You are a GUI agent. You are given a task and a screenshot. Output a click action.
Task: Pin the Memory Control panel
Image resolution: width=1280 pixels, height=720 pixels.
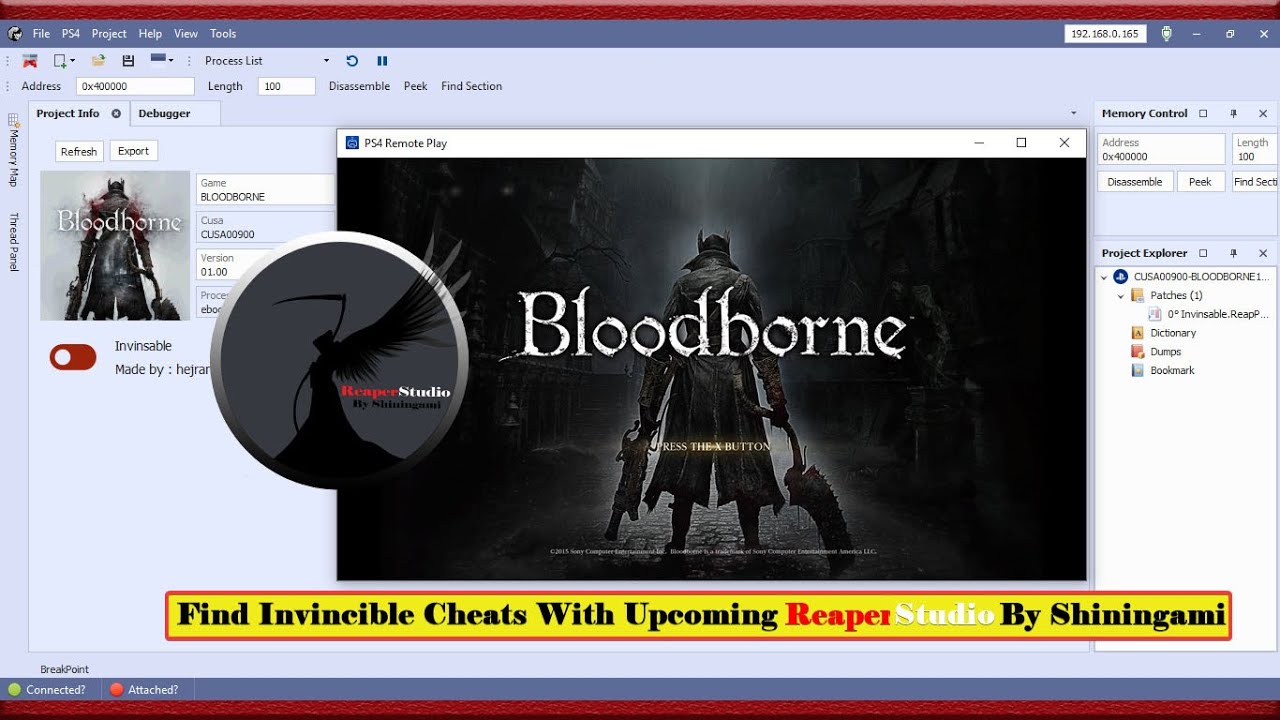1233,114
